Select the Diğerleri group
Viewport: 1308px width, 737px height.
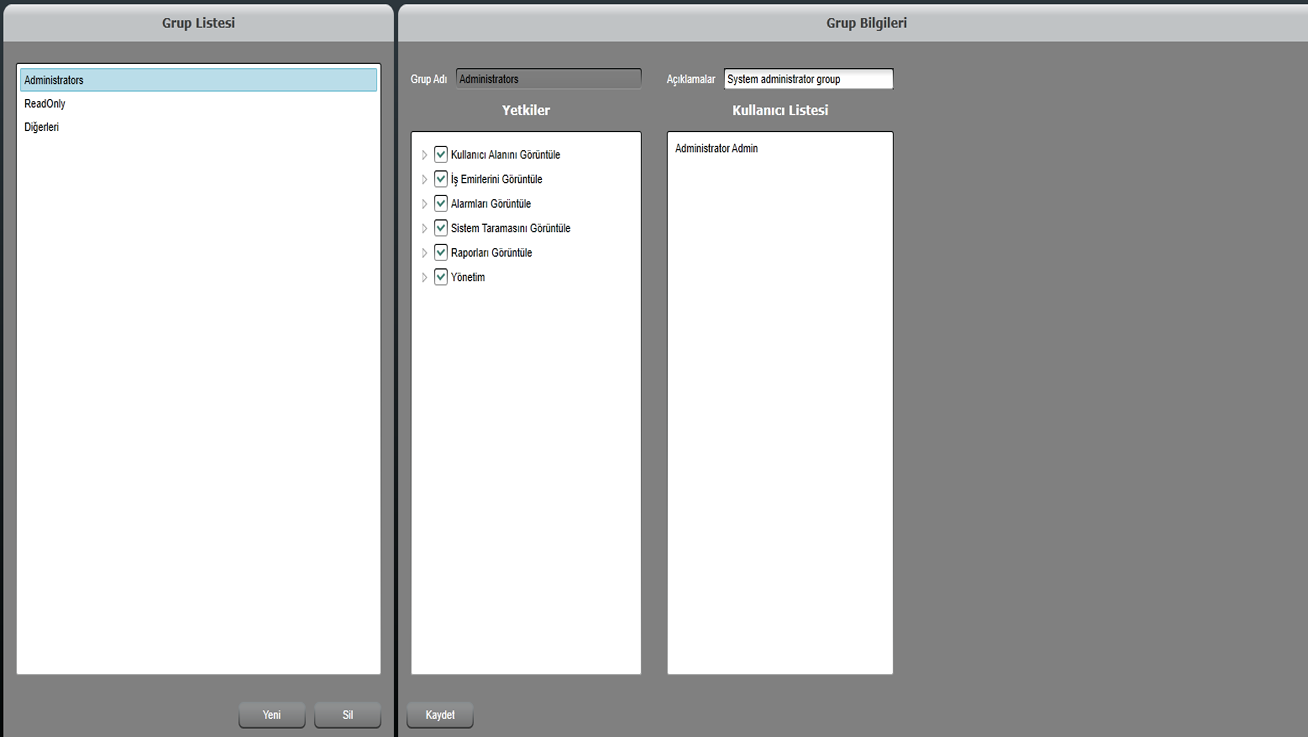point(42,128)
